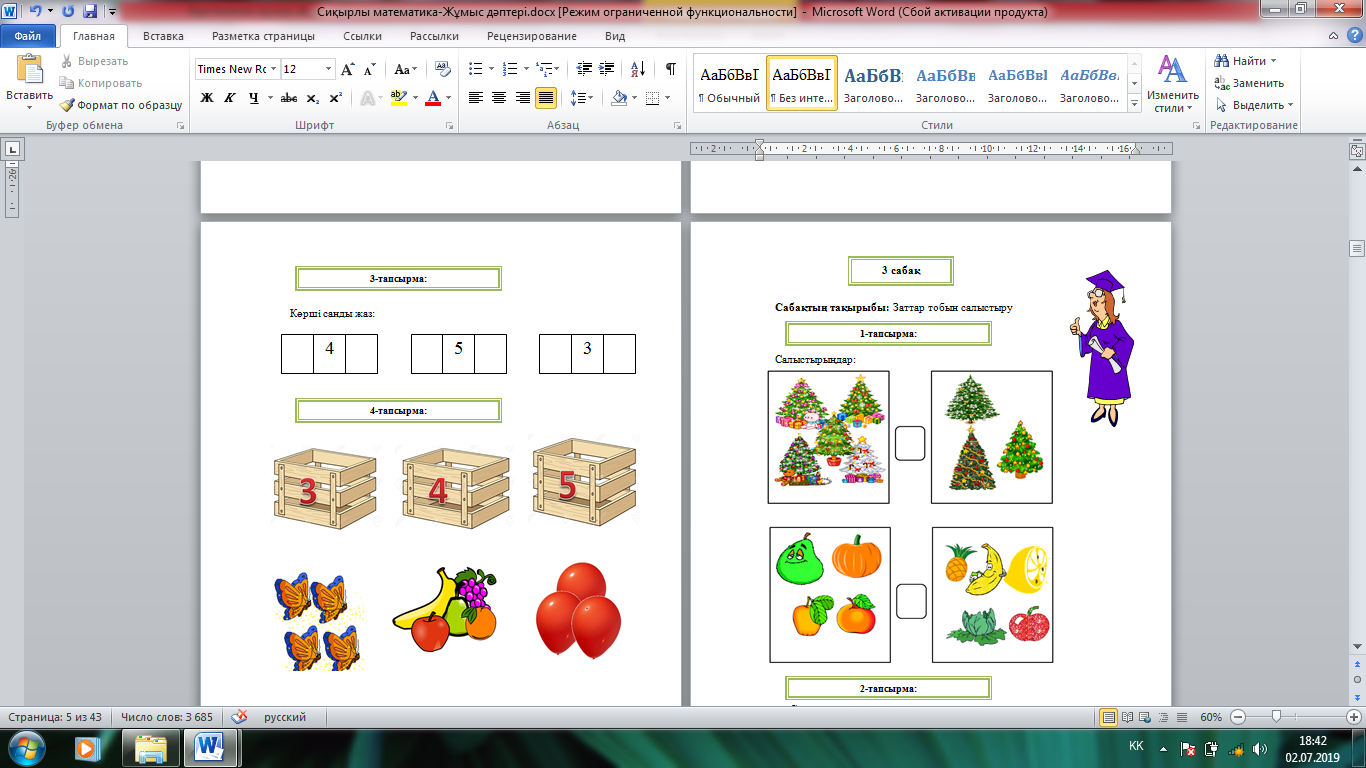Click the vertical scrollbar thumb
The image size is (1366, 768).
pos(1357,248)
